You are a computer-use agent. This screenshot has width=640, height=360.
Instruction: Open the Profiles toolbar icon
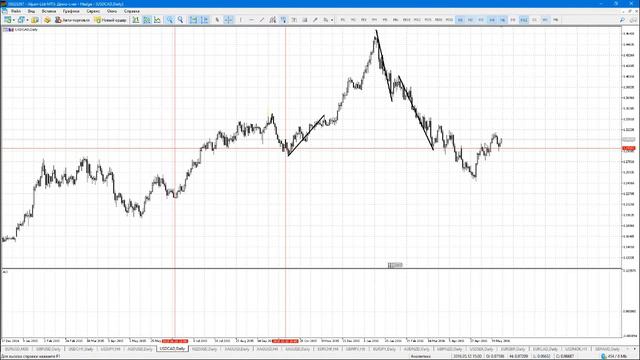(x=21, y=20)
